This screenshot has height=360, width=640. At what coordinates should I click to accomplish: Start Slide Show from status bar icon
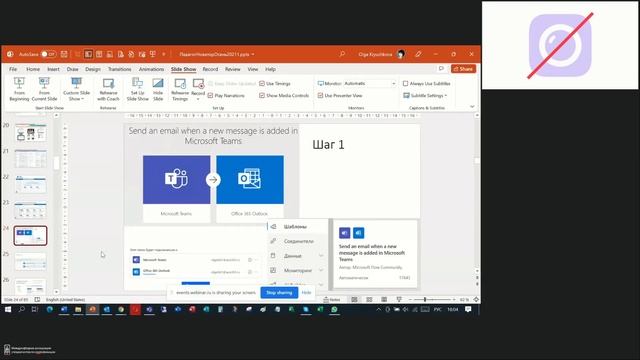click(x=399, y=300)
